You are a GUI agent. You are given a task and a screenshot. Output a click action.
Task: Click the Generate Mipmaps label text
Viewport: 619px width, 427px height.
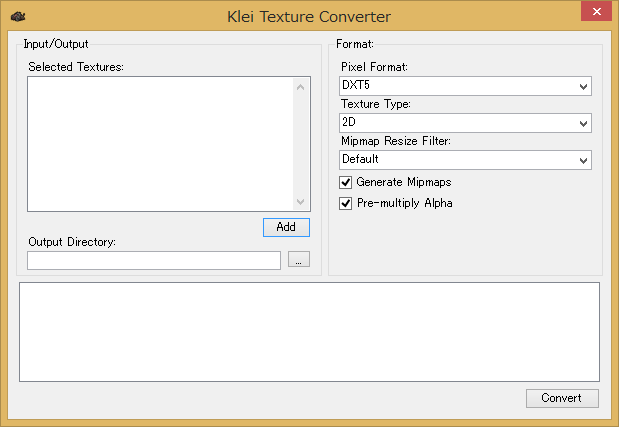403,182
